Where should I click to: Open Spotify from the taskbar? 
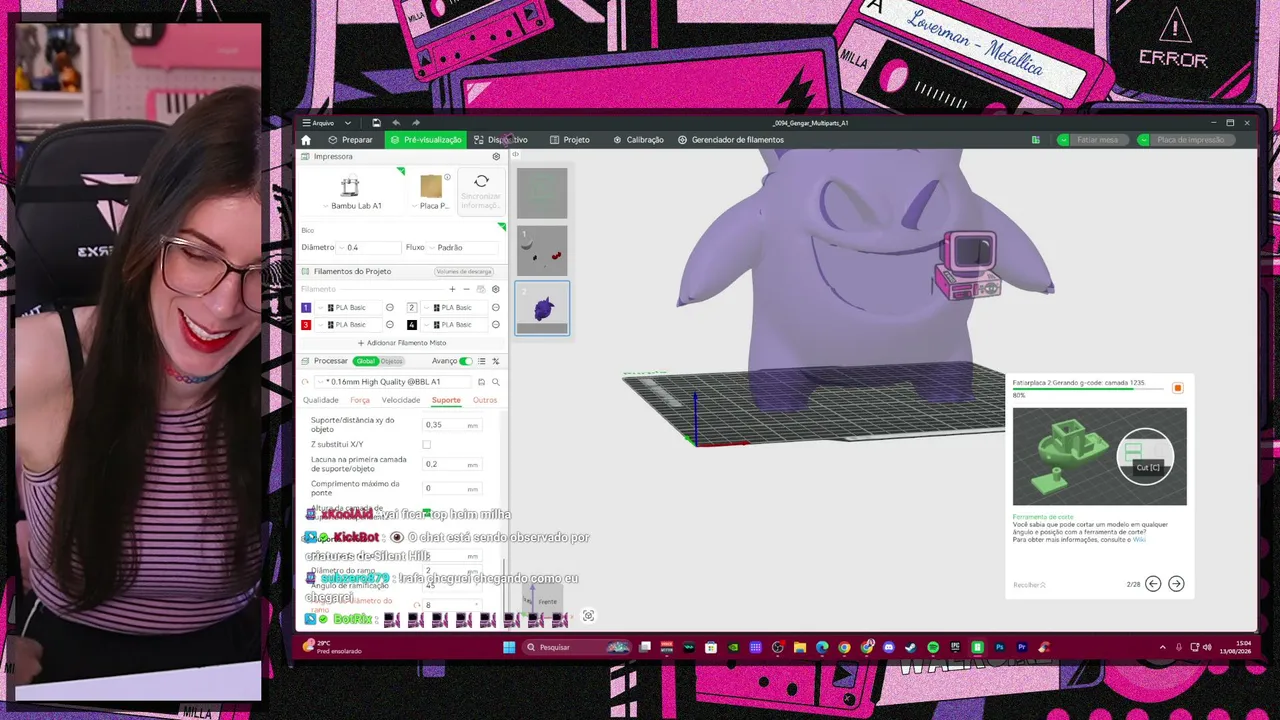point(933,647)
